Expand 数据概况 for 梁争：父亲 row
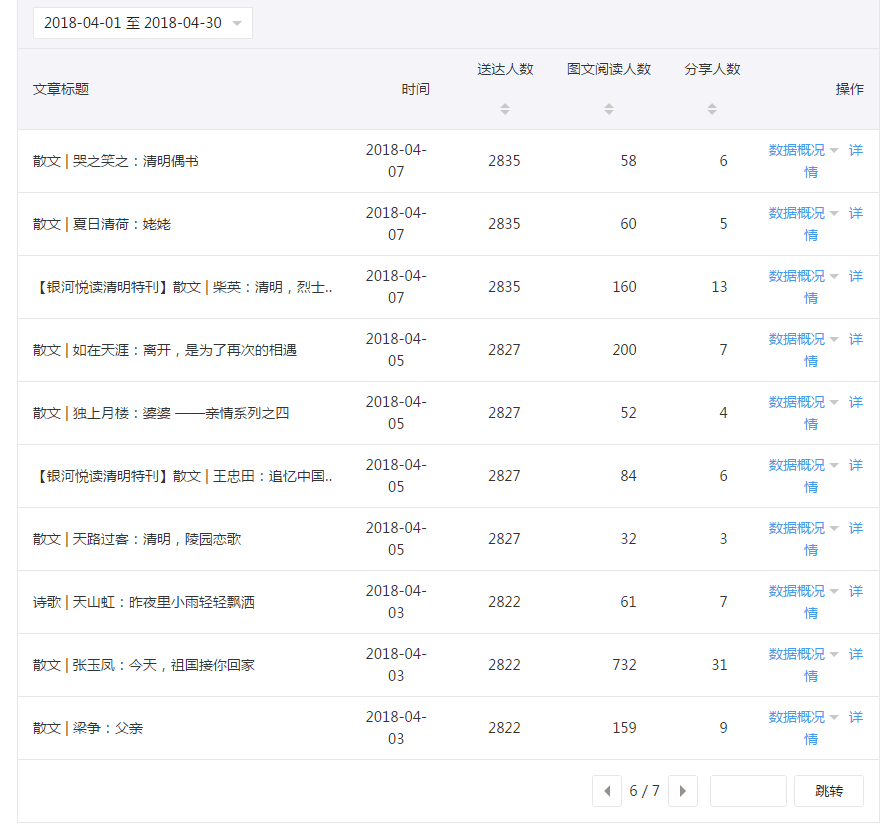Image resolution: width=894 pixels, height=826 pixels. 803,717
